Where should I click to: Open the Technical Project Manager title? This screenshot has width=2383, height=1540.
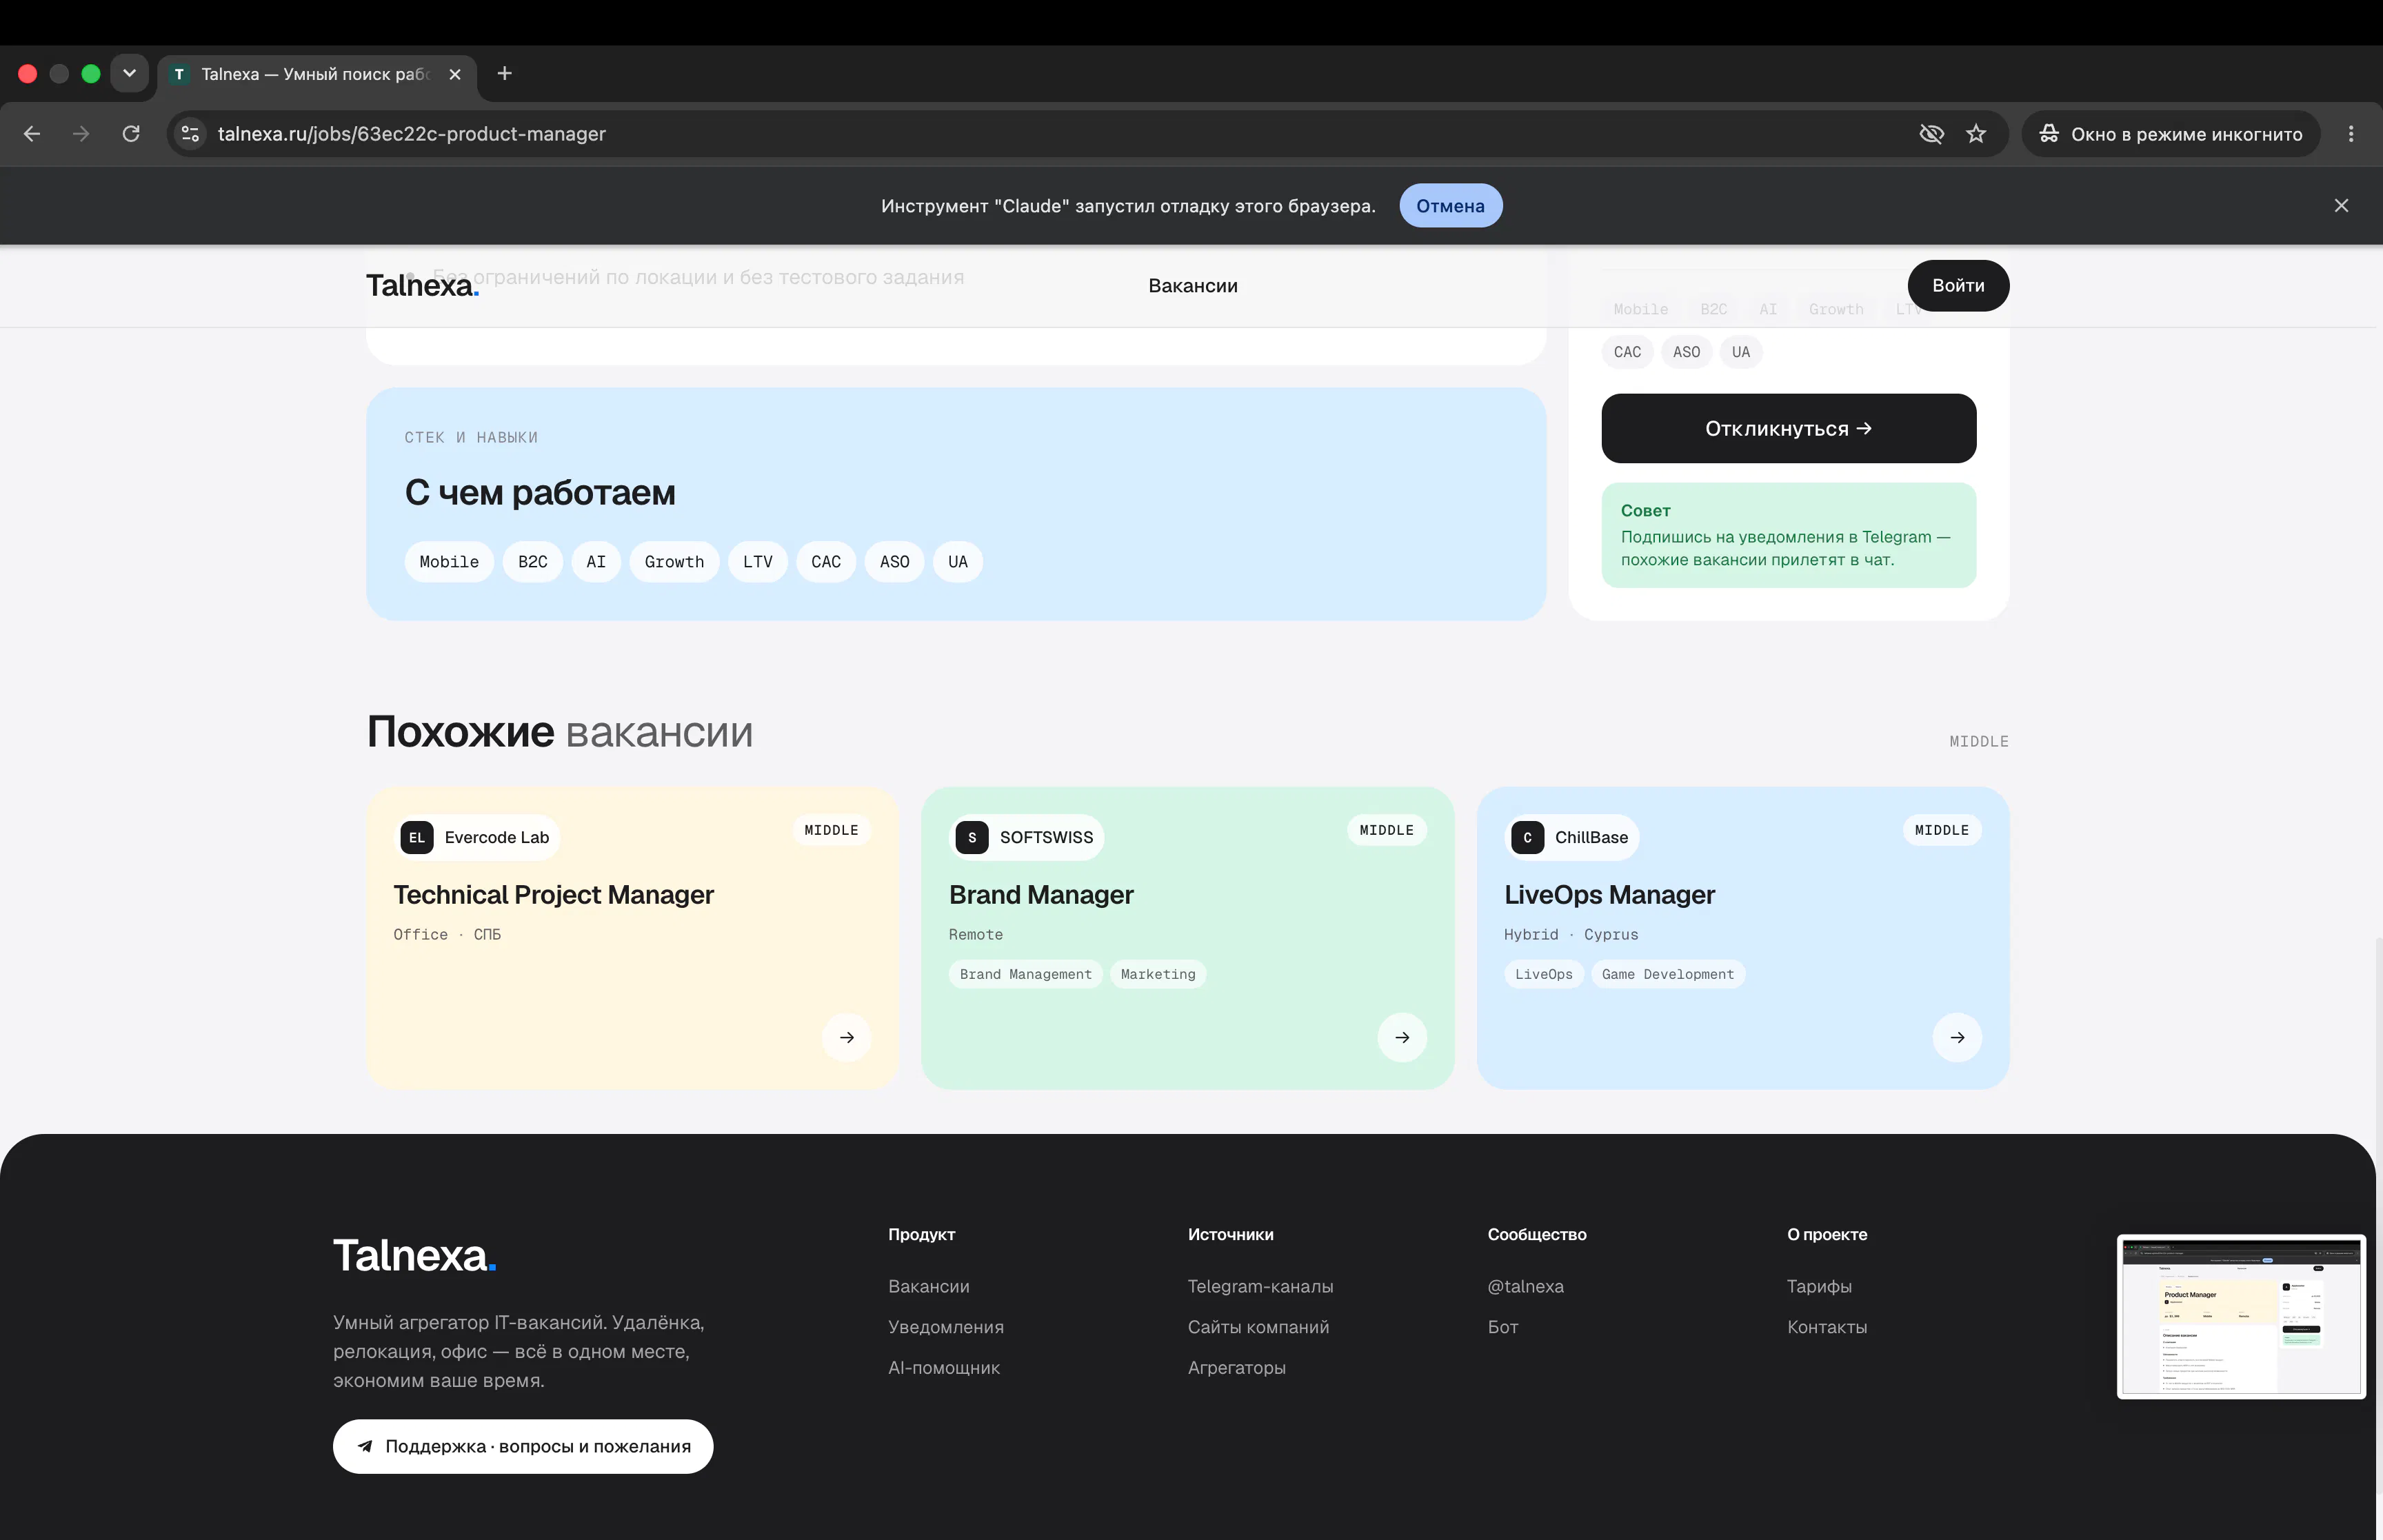[x=553, y=895]
